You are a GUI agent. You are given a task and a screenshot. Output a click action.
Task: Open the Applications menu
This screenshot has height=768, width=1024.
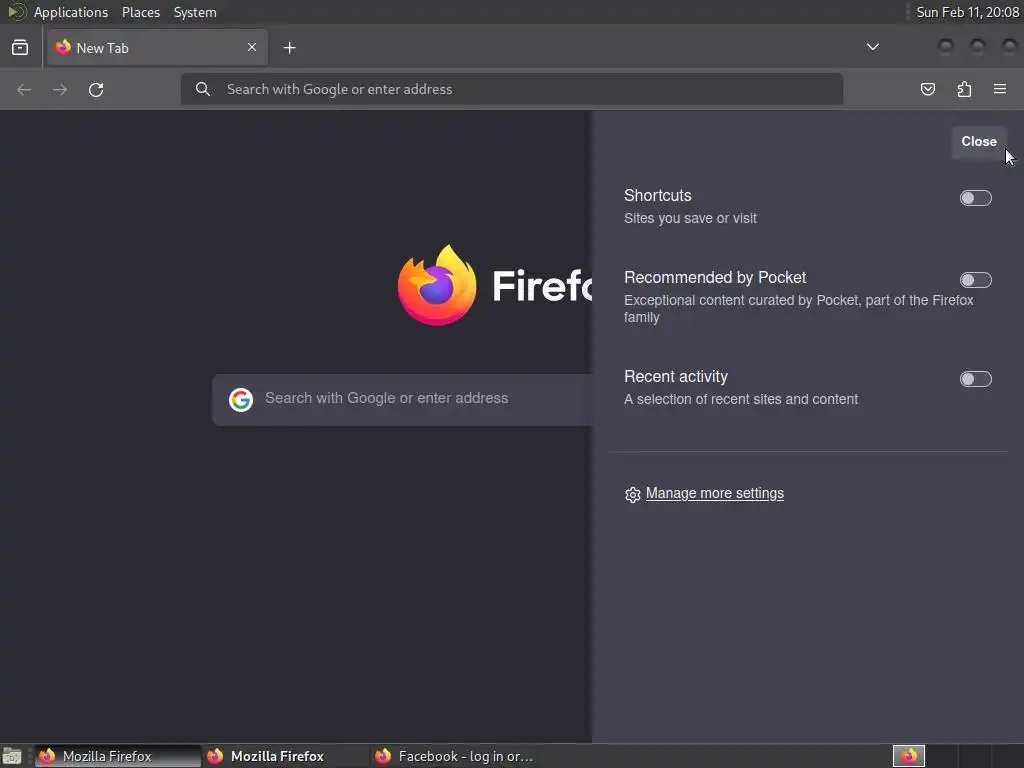coord(71,12)
